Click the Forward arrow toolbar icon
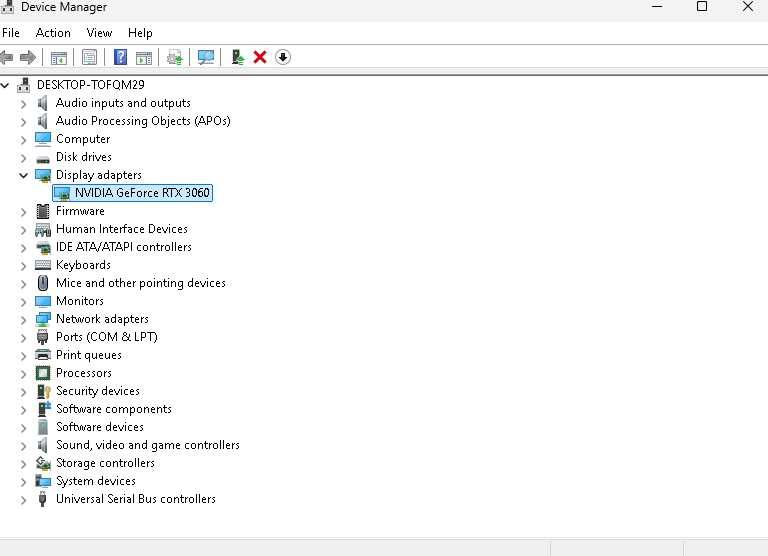 point(28,57)
